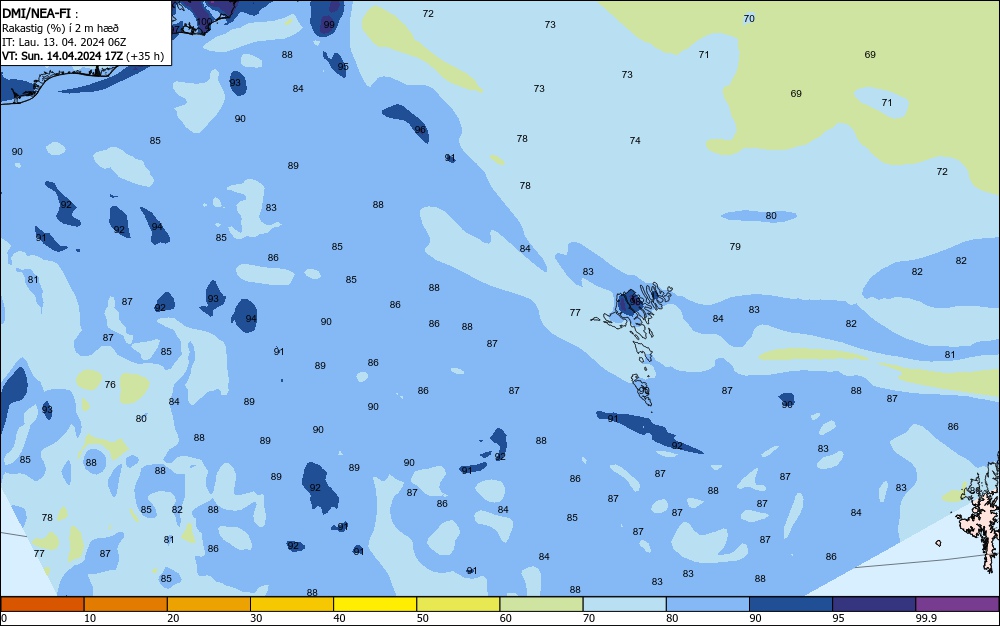Select the orange 10–20 legend color block
The width and height of the screenshot is (1000, 626).
(126, 604)
